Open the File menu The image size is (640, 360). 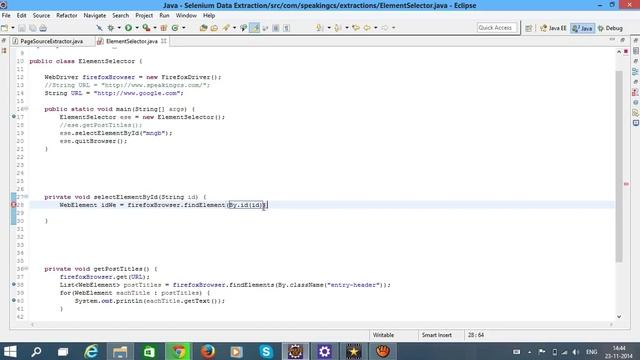coord(6,16)
